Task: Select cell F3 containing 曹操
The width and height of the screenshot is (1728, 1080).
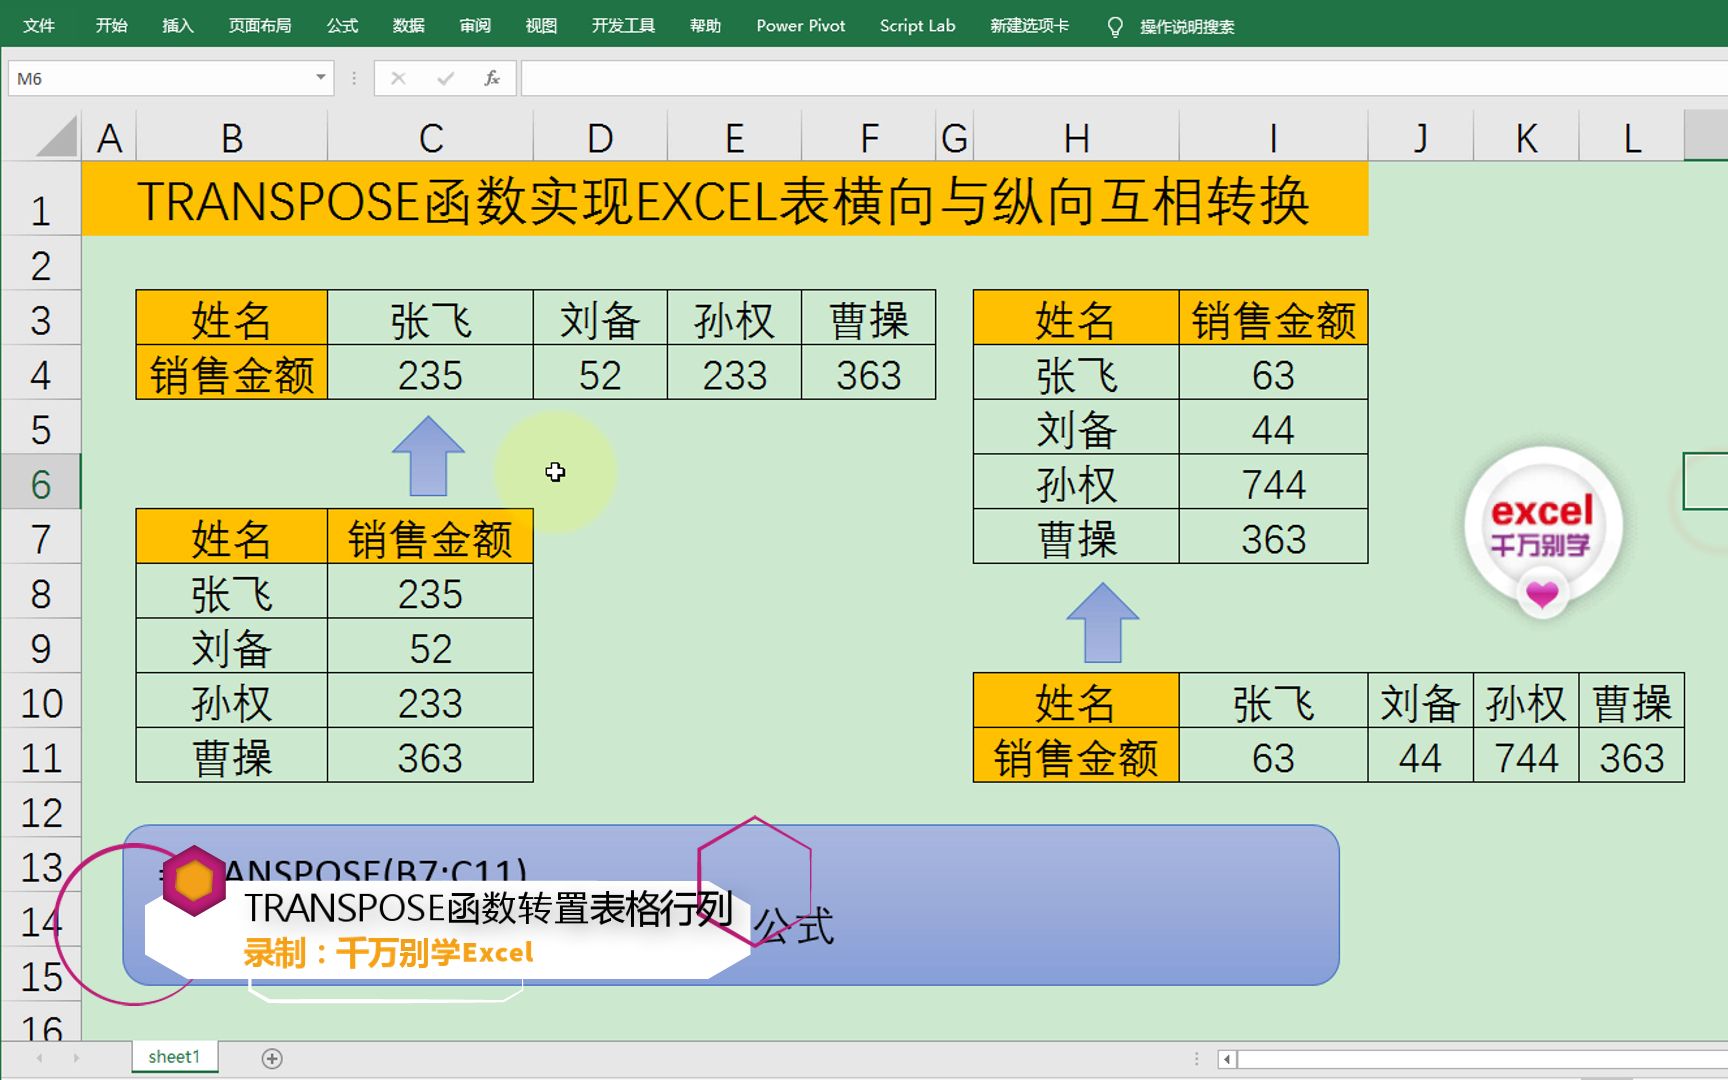Action: coord(869,320)
